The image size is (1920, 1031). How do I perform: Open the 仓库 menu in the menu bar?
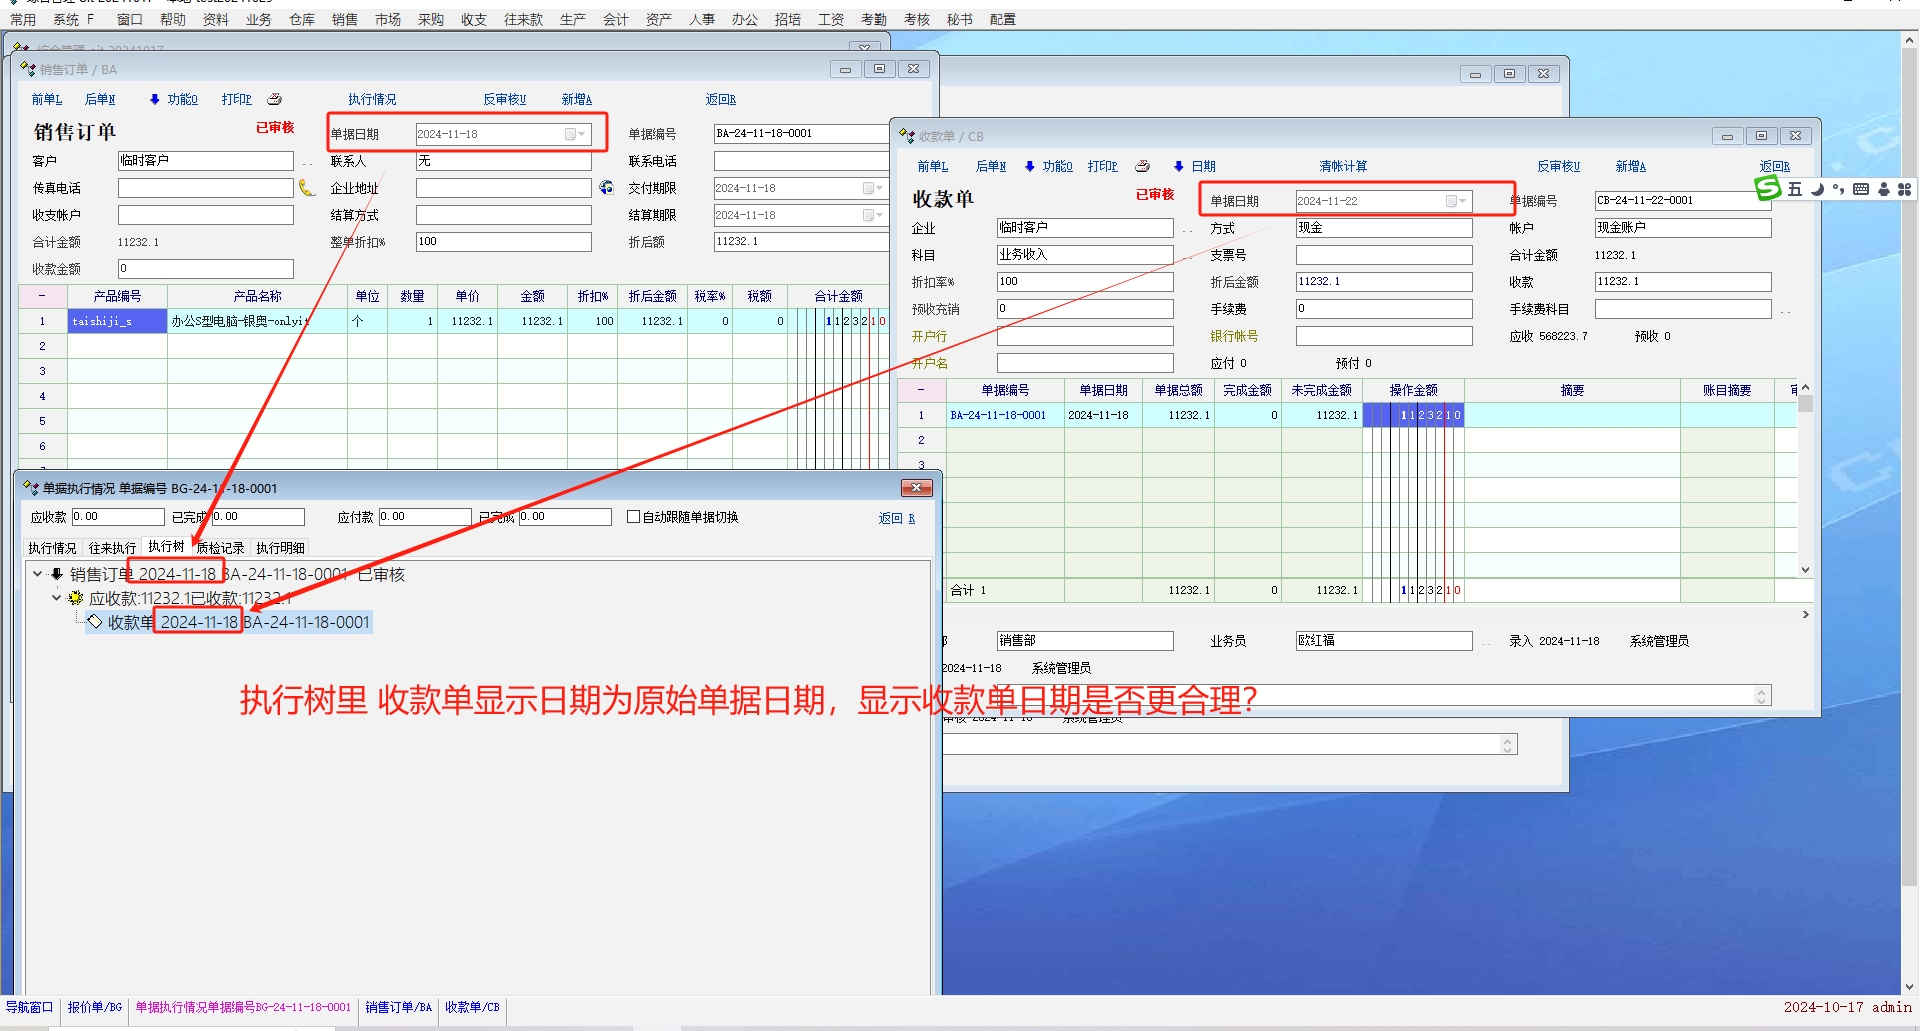coord(301,19)
